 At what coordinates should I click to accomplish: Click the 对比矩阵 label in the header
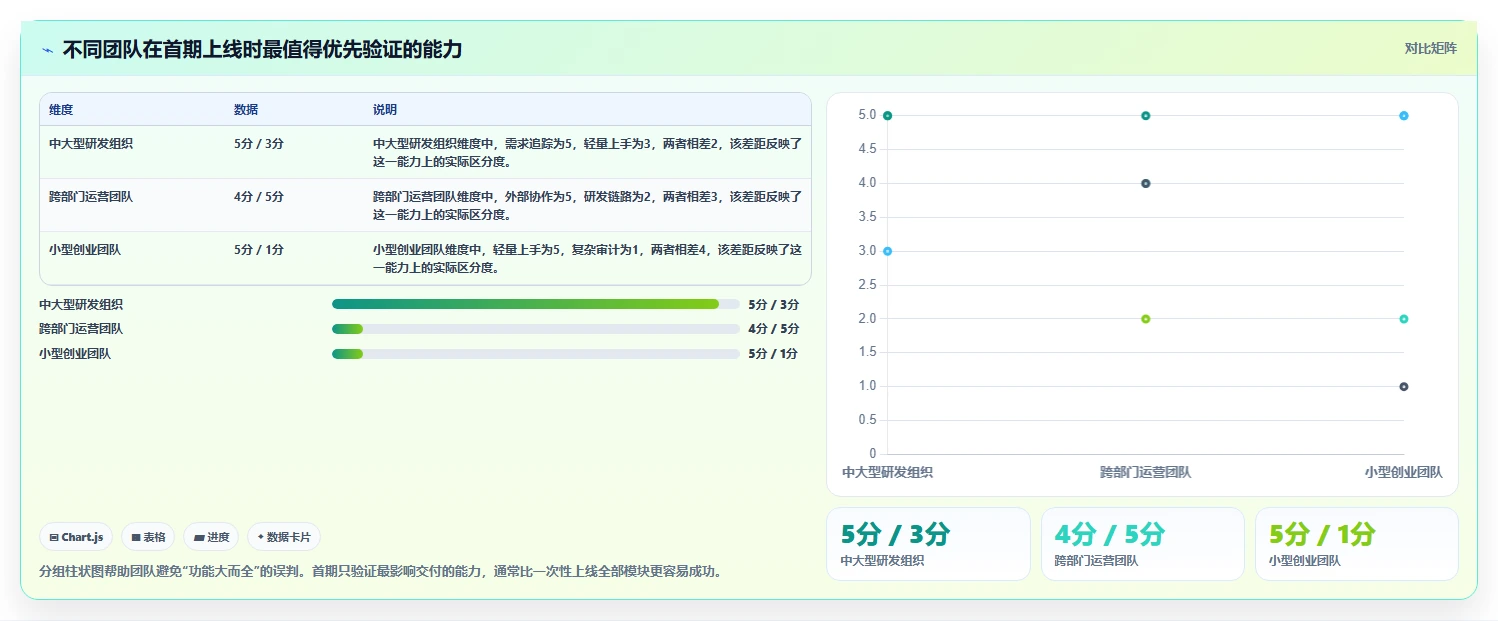[x=1430, y=48]
